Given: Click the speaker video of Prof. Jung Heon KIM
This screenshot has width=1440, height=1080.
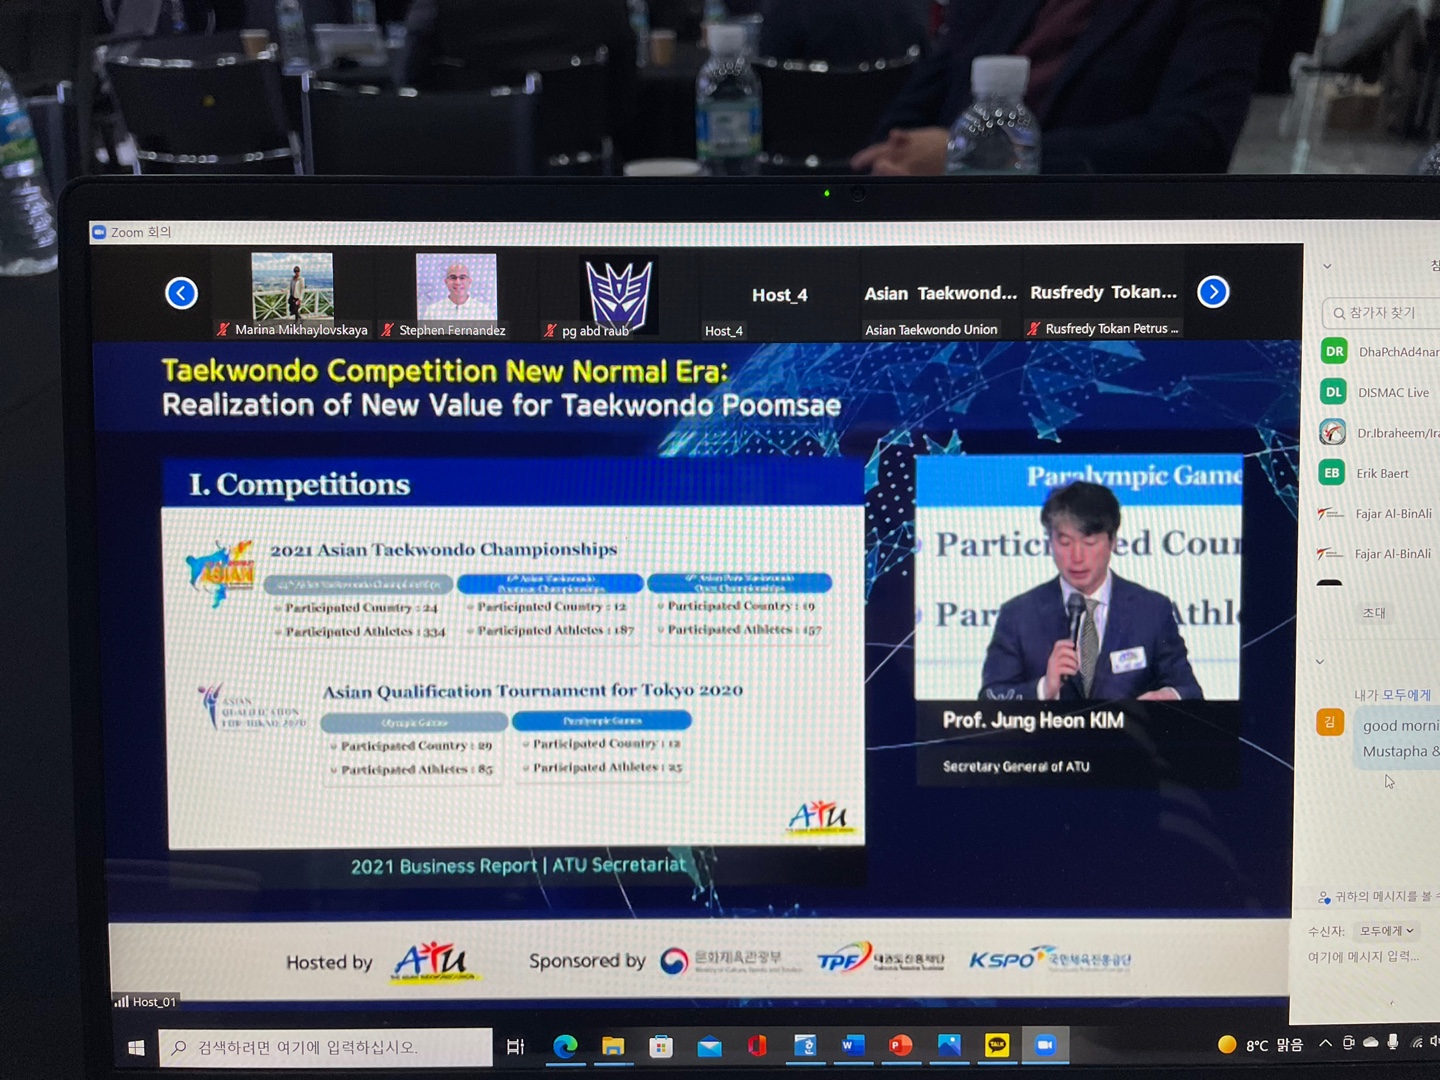Looking at the screenshot, I should coord(1078,579).
